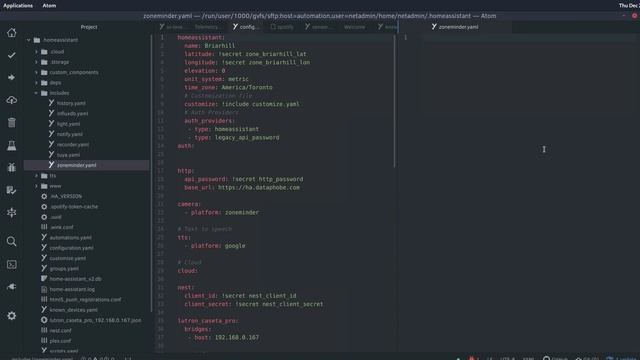Viewport: 640px width, 360px height.
Task: Click the right-arrow icon in left toolbar
Action: click(x=11, y=78)
